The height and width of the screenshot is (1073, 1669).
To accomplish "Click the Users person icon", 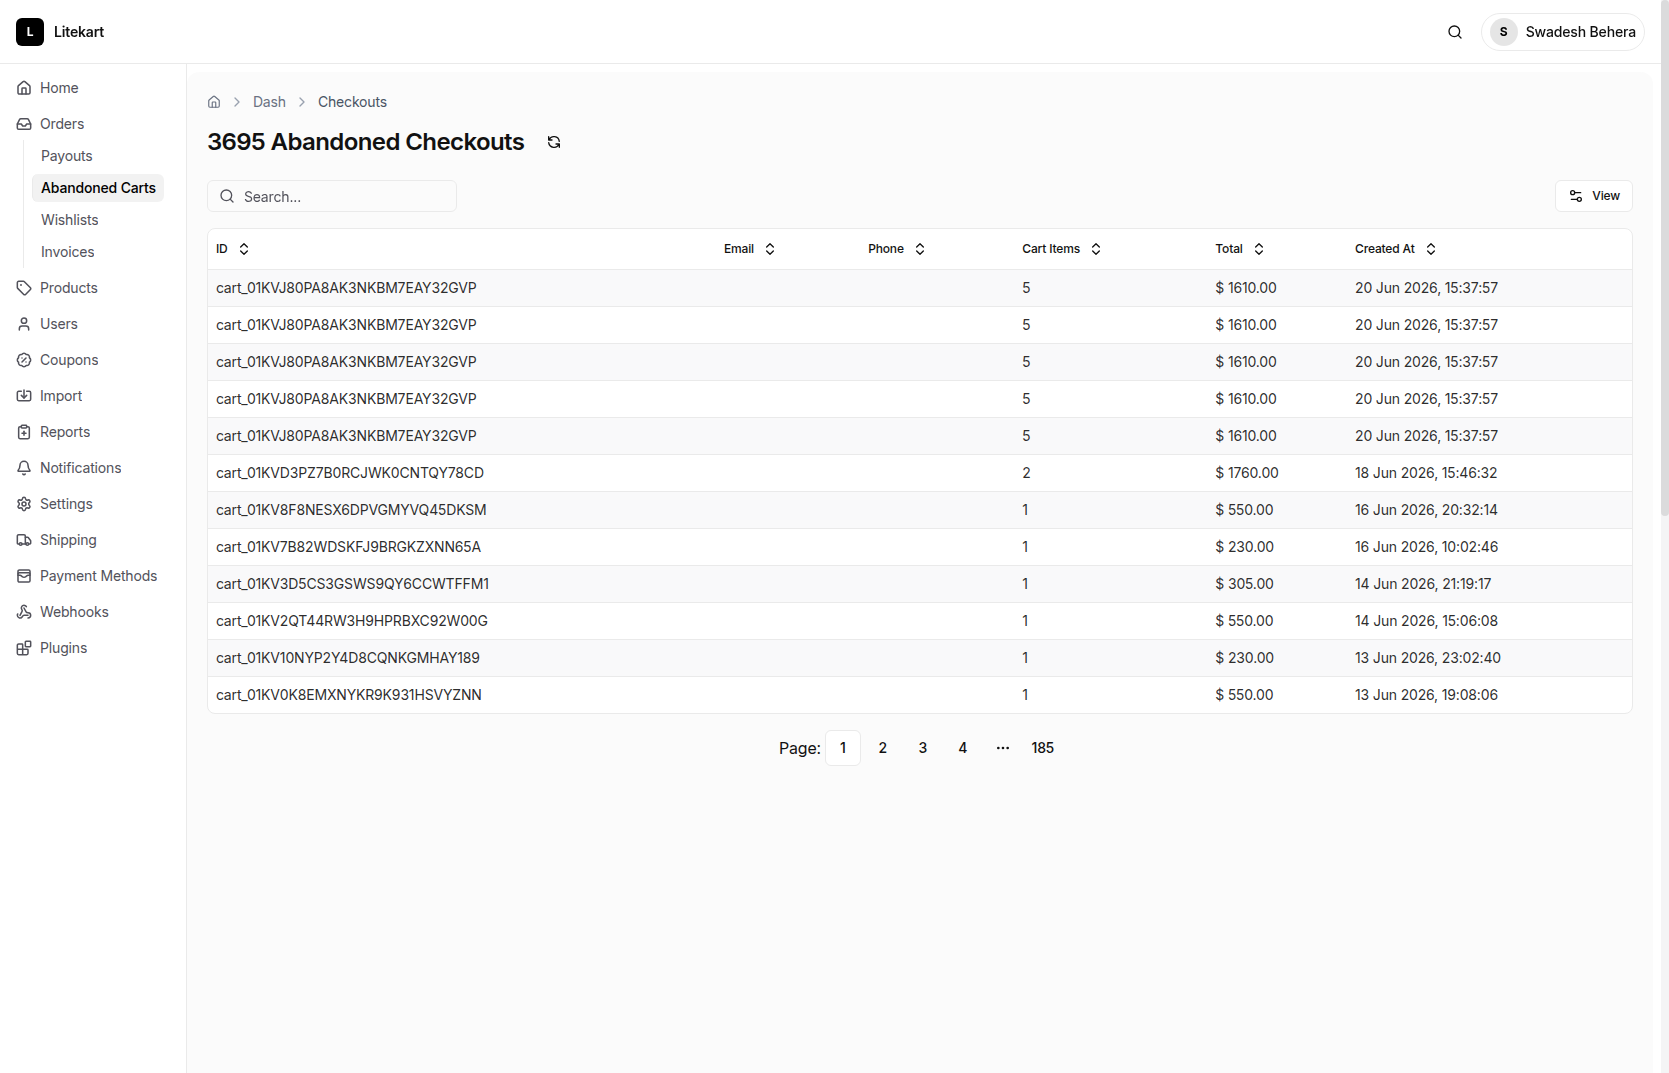I will (24, 324).
